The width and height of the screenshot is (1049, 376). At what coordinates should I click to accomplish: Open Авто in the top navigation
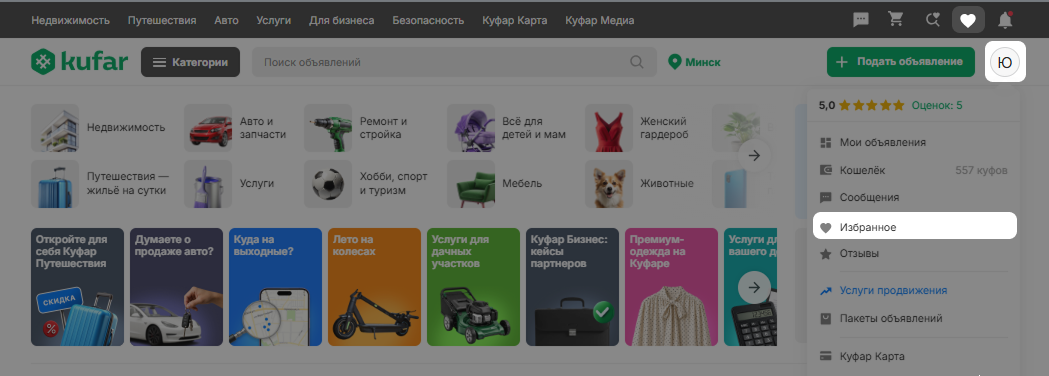click(x=226, y=20)
